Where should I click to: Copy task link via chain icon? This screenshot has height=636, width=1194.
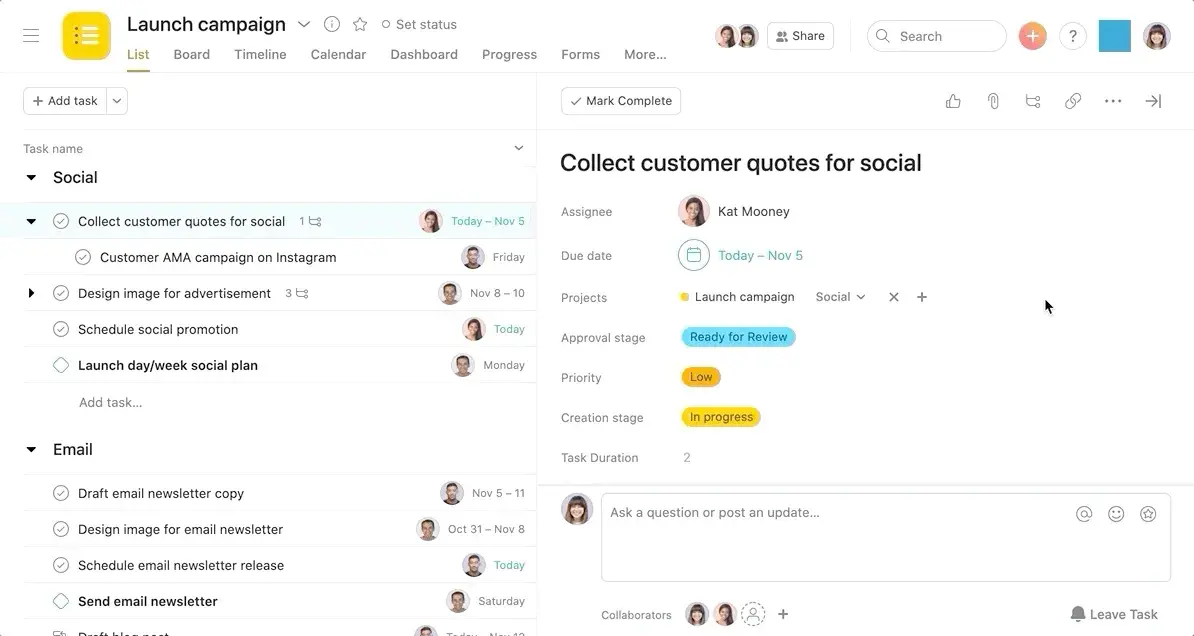pyautogui.click(x=1073, y=101)
